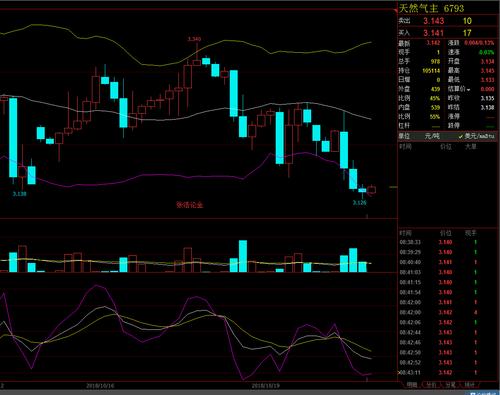Viewport: 500px width, 395px height.
Task: Select the 3.126 low price marker on the chart
Action: [360, 202]
